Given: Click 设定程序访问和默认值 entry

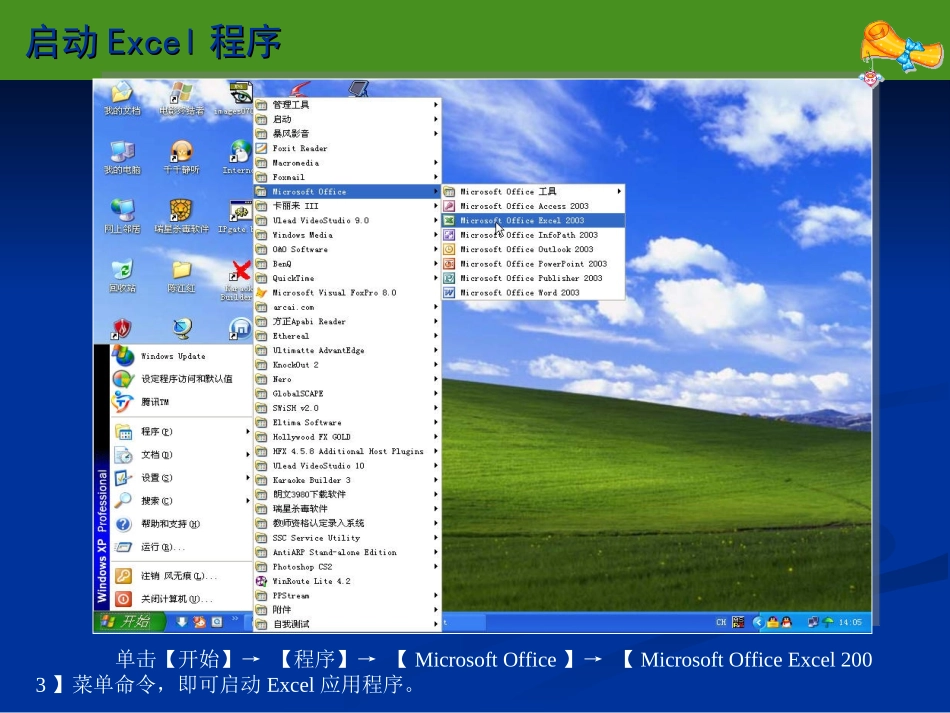Looking at the screenshot, I should (181, 379).
